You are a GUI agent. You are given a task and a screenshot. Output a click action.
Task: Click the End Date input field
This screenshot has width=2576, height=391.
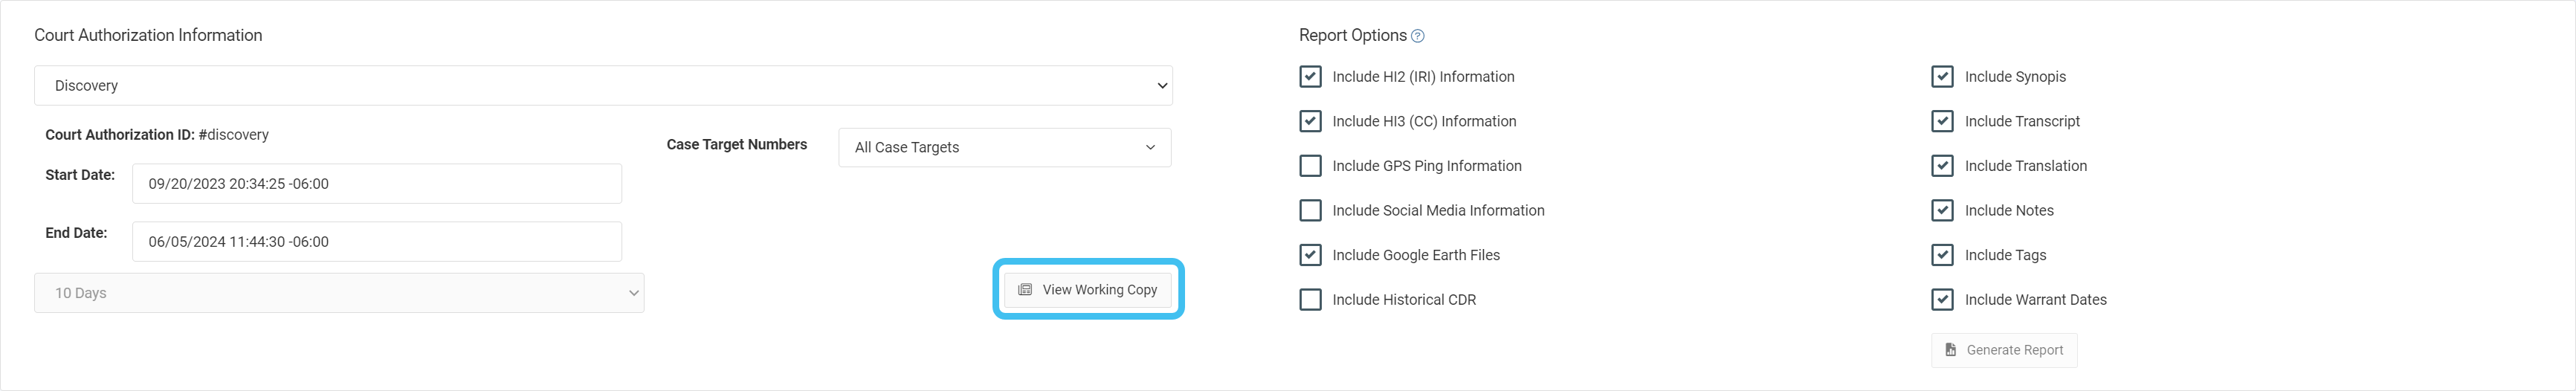376,242
